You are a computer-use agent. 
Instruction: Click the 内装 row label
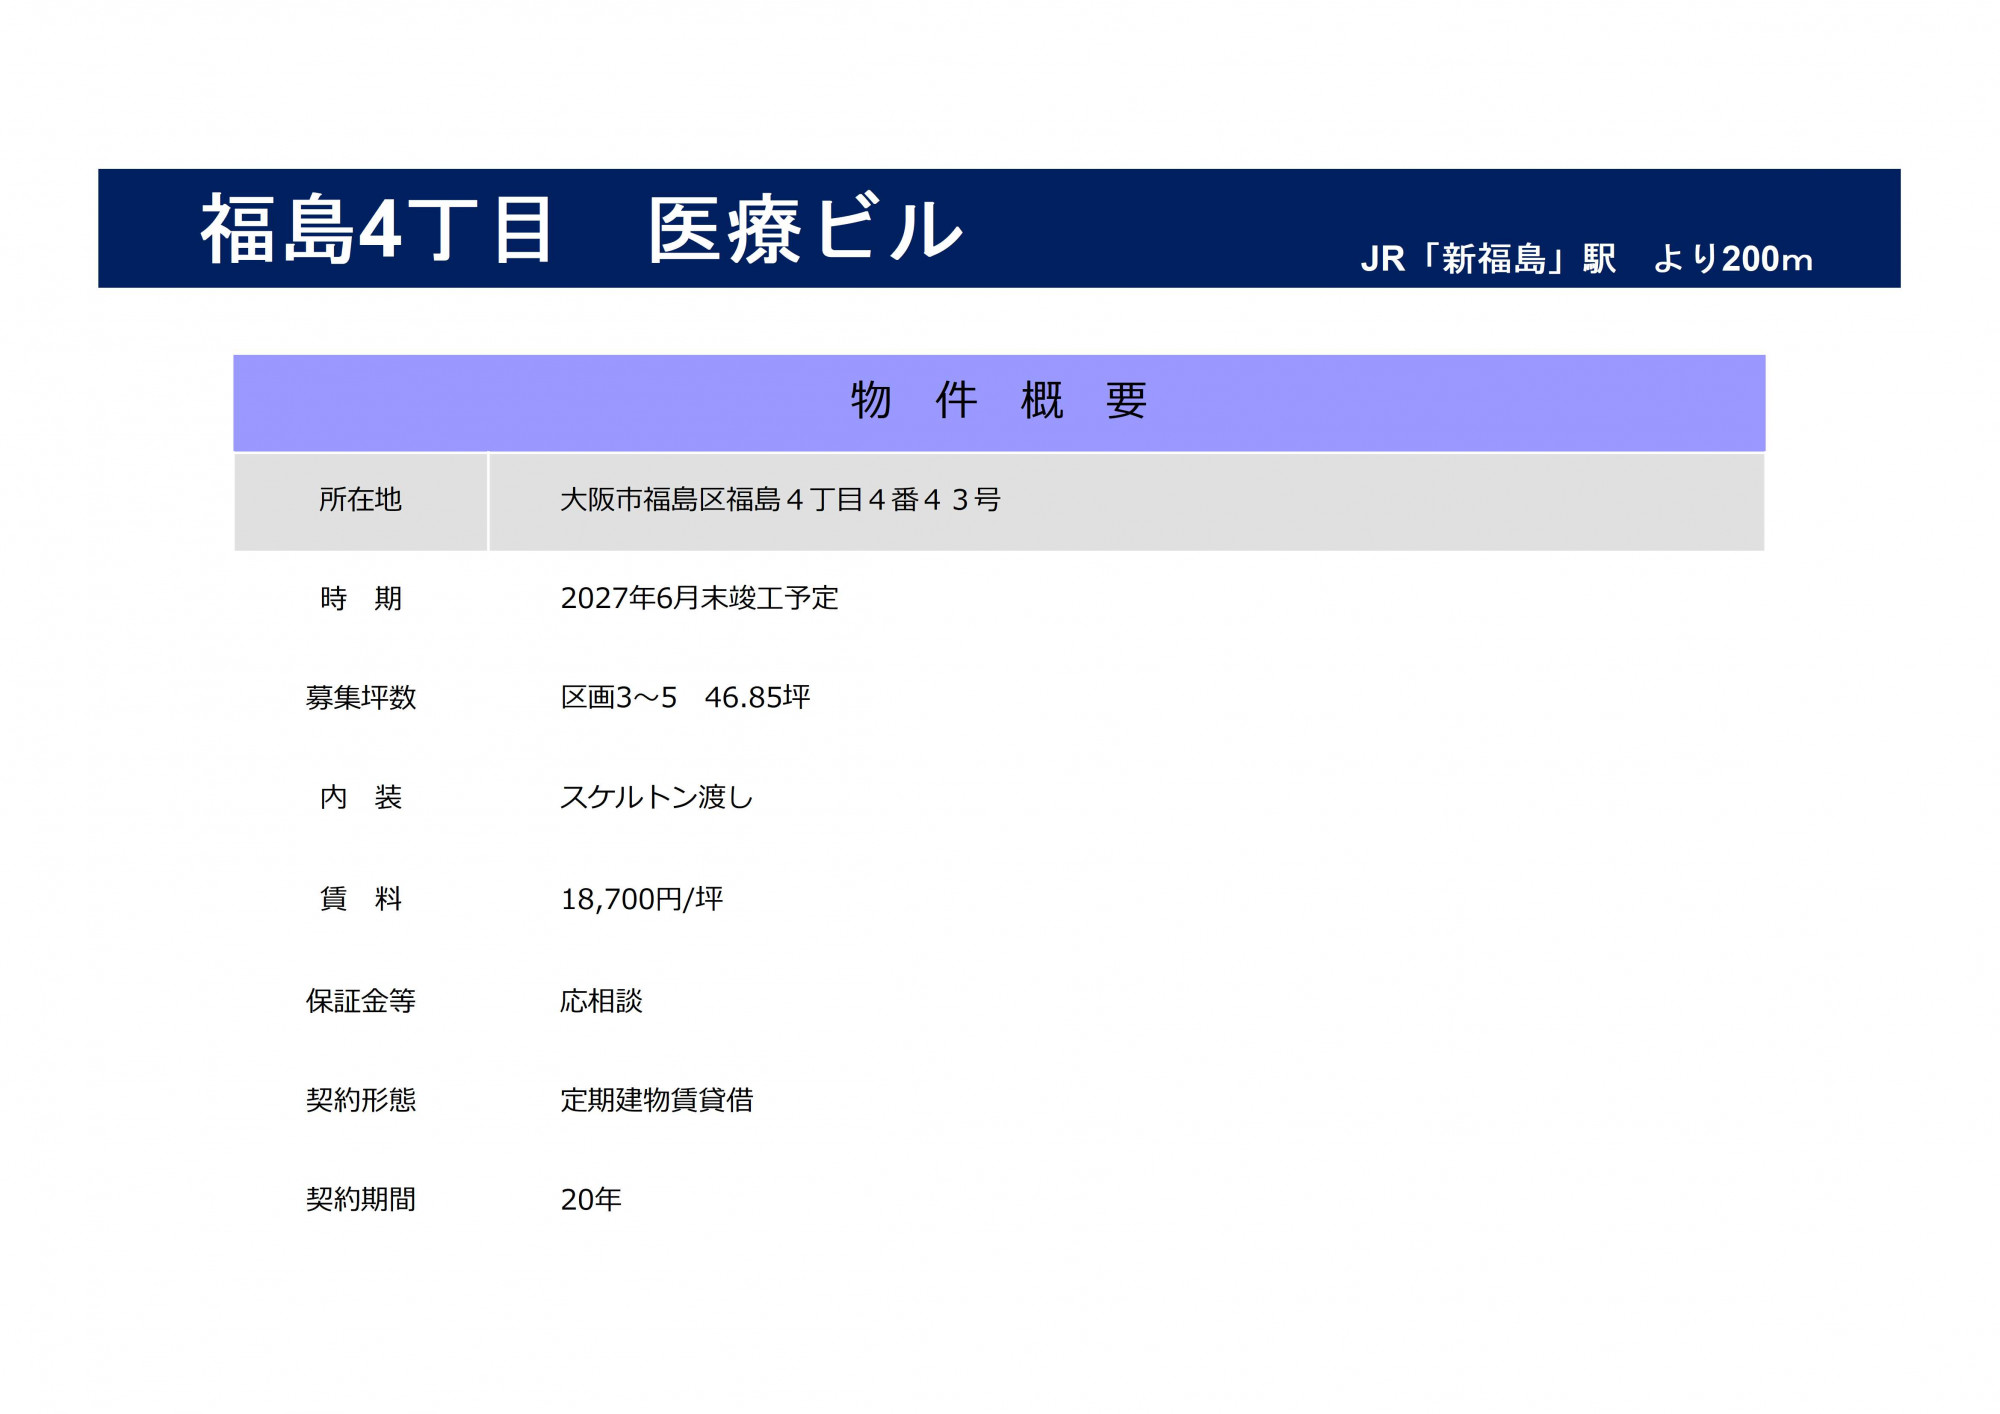(x=360, y=797)
